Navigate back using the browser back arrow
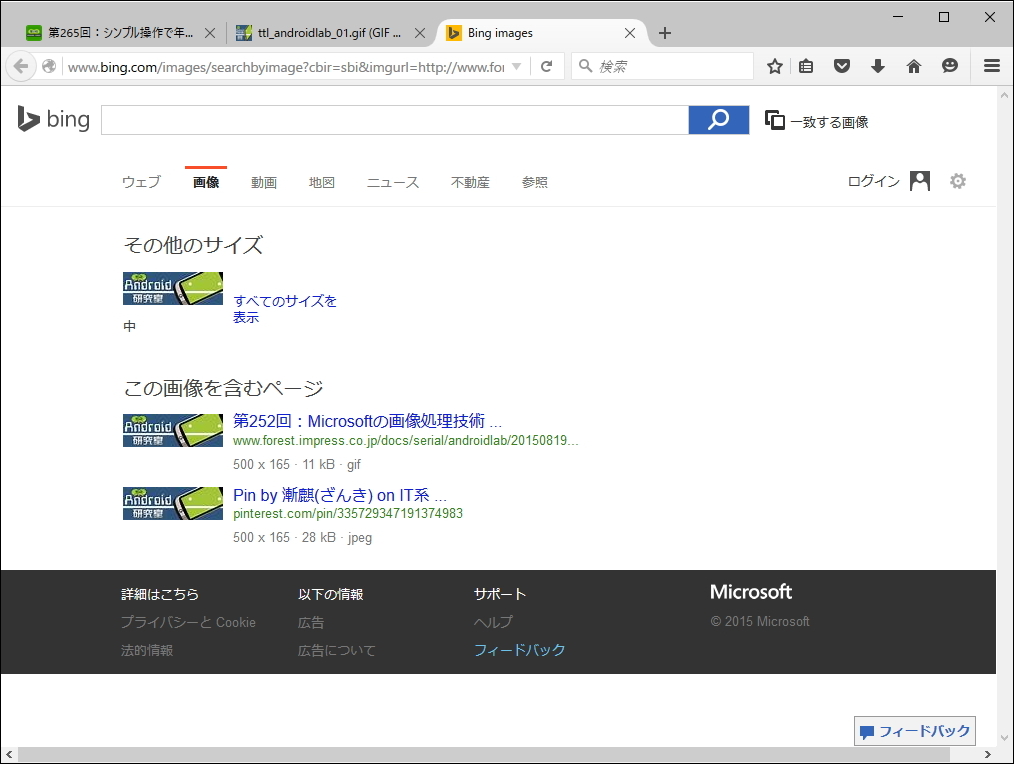This screenshot has width=1014, height=764. pos(20,66)
